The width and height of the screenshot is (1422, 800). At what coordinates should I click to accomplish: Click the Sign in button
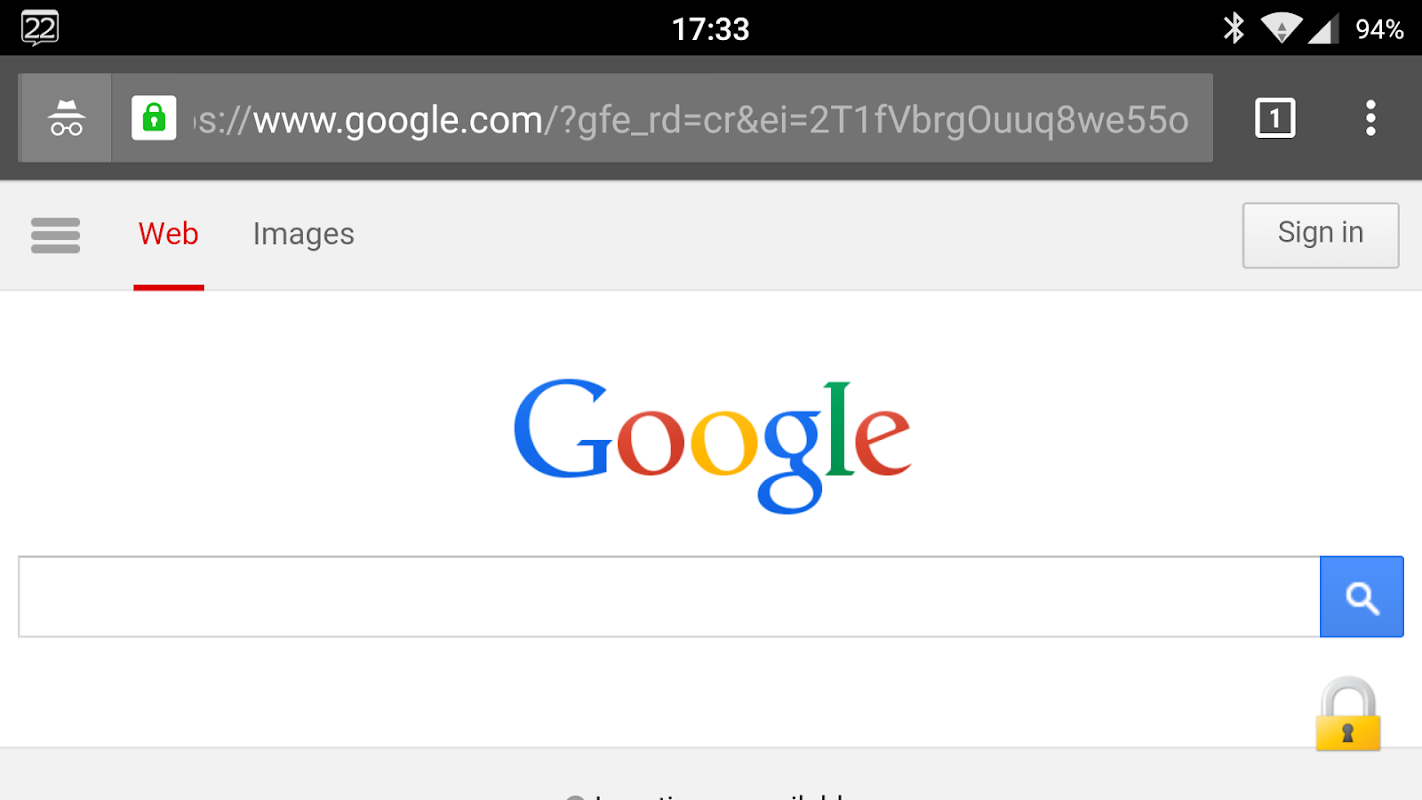[x=1320, y=235]
